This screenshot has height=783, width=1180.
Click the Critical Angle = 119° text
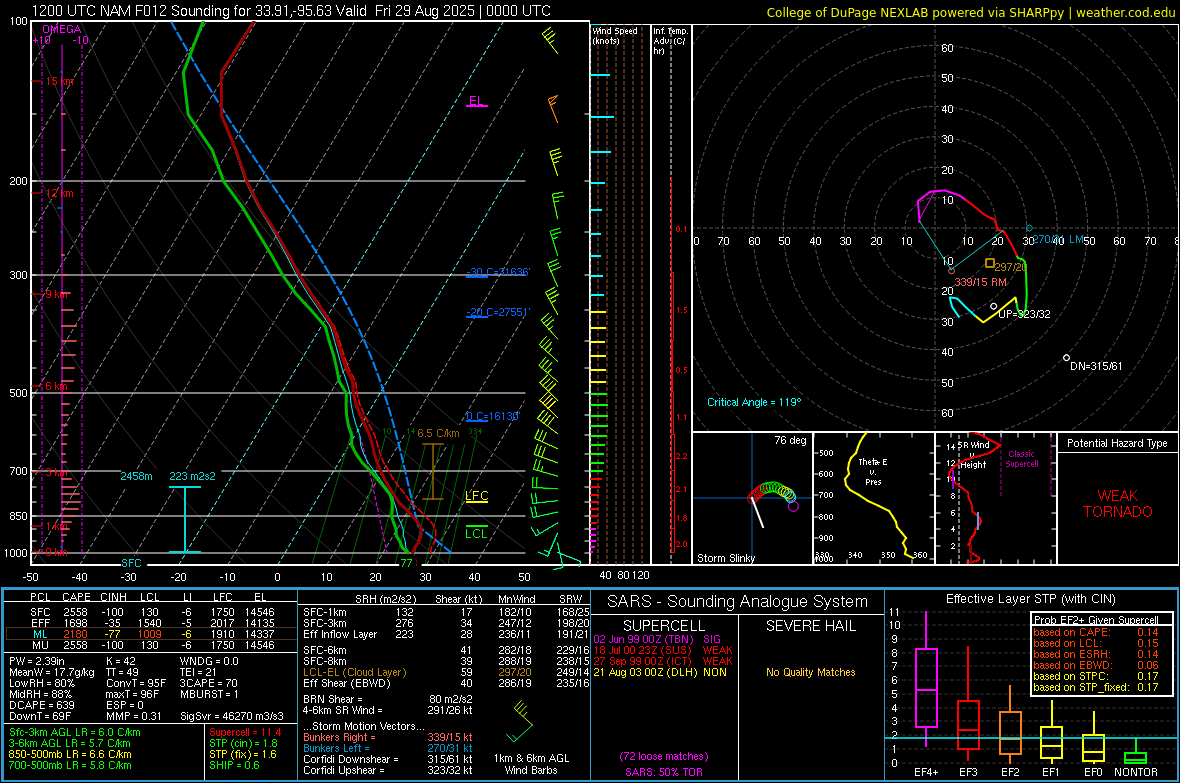click(x=754, y=402)
